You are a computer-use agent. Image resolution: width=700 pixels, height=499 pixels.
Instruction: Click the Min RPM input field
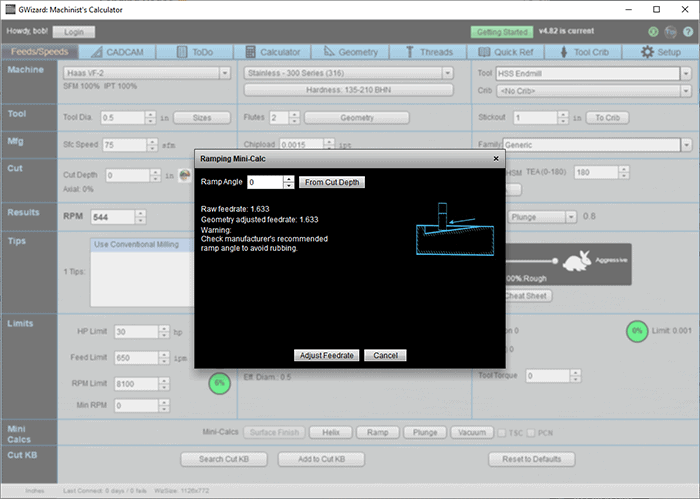(x=136, y=406)
